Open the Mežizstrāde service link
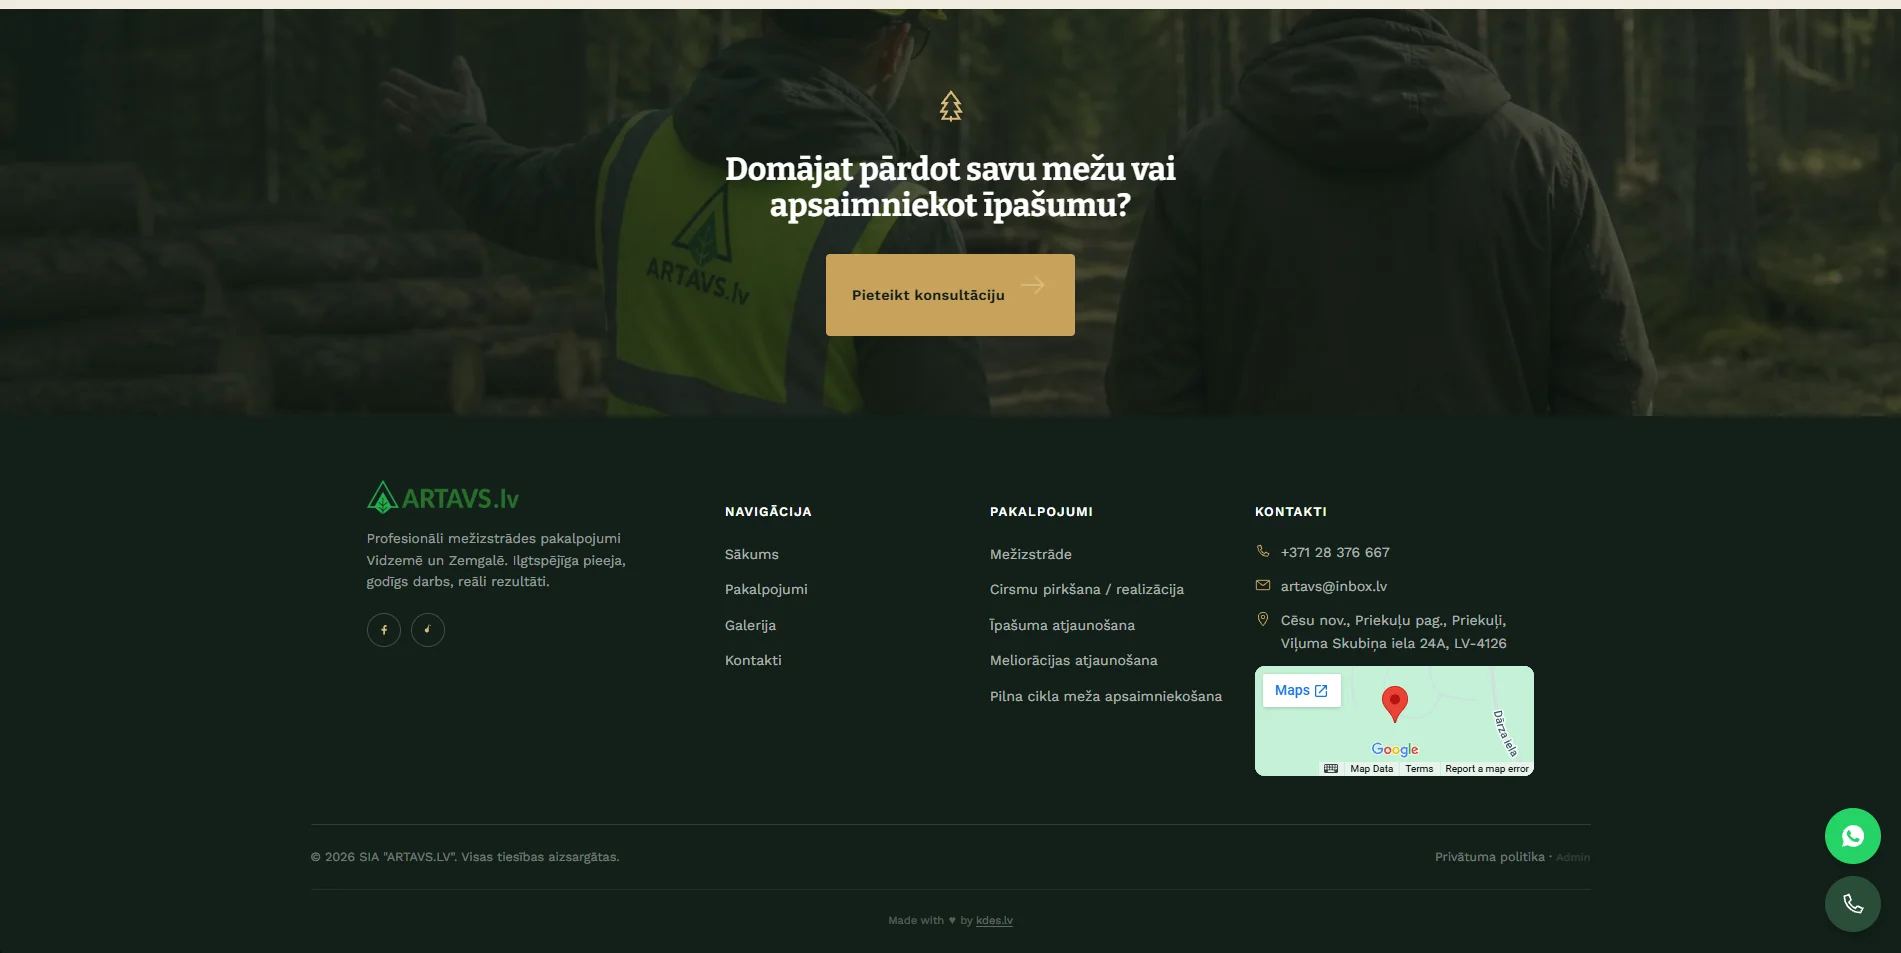 pyautogui.click(x=1031, y=554)
